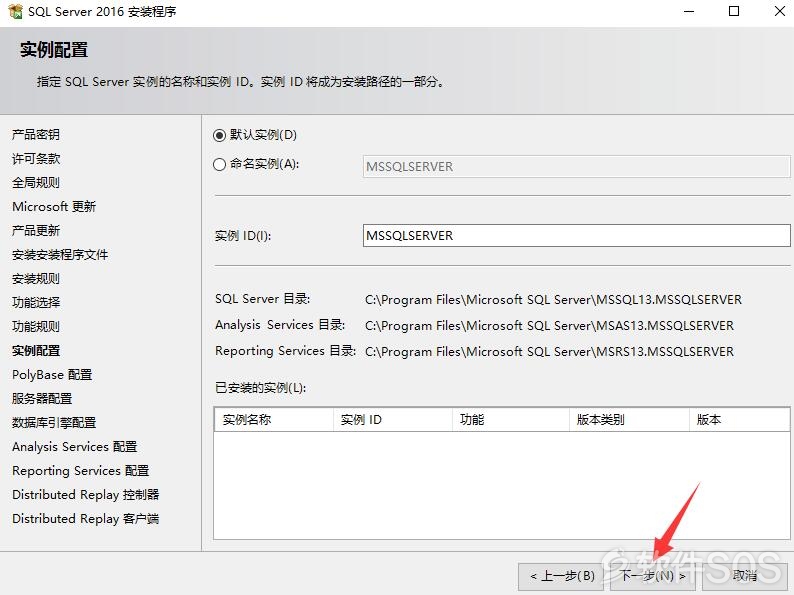Image resolution: width=794 pixels, height=595 pixels.
Task: Click the empty installed instances list area
Action: click(501, 485)
